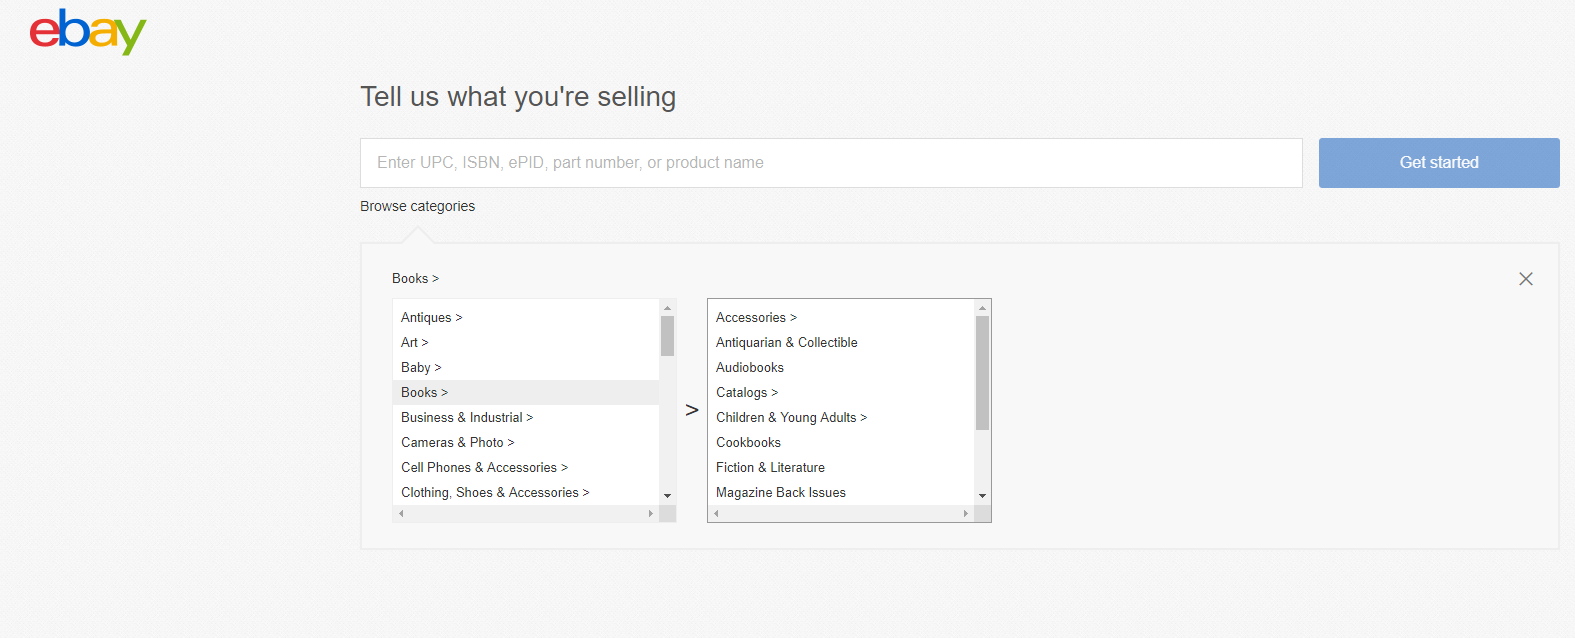Open Cameras & Photo category
Viewport: 1575px width, 638px height.
(x=457, y=443)
